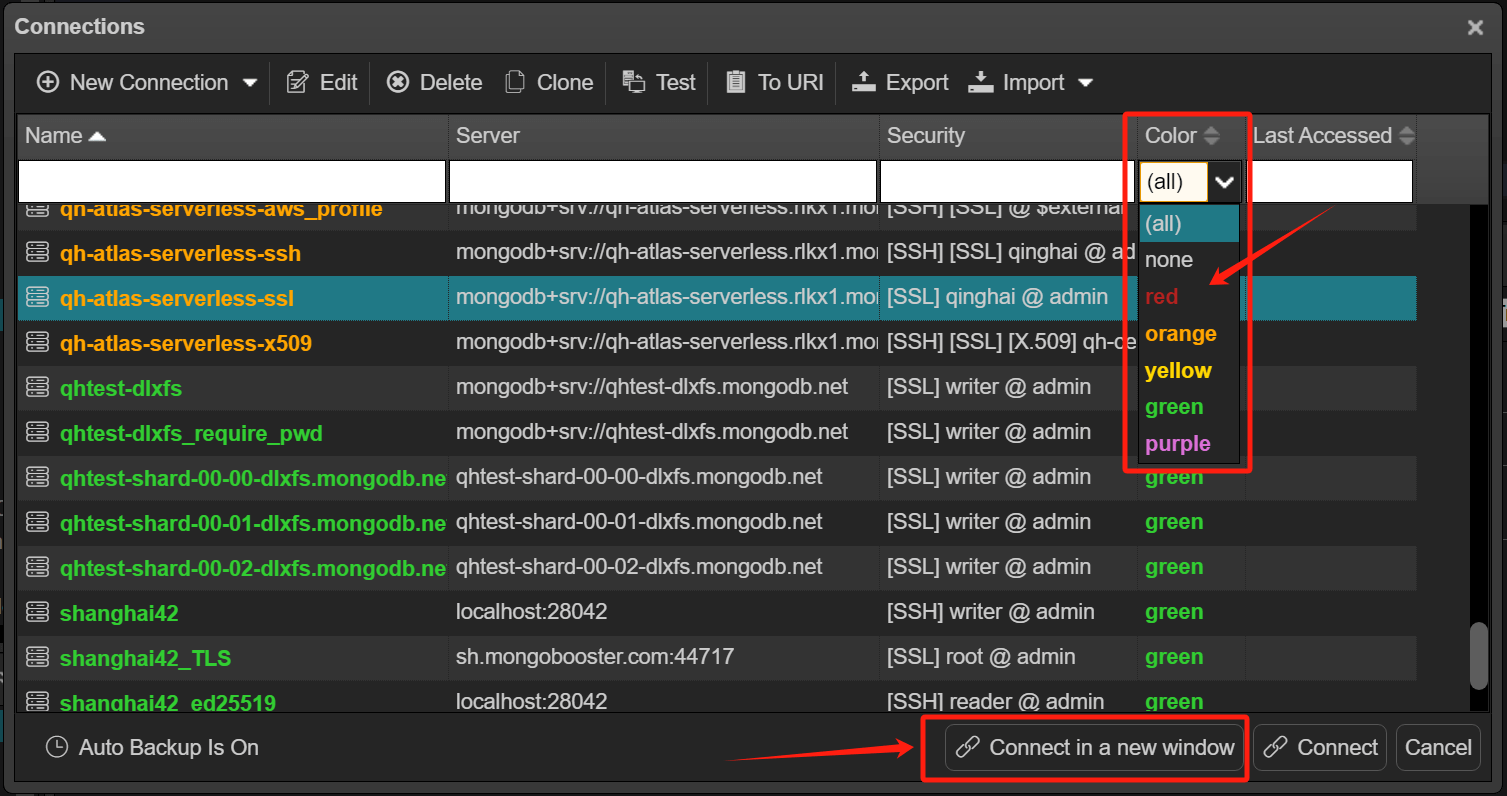Select the qhtest-shard-00-01-dlxfs connection name

pos(253,524)
